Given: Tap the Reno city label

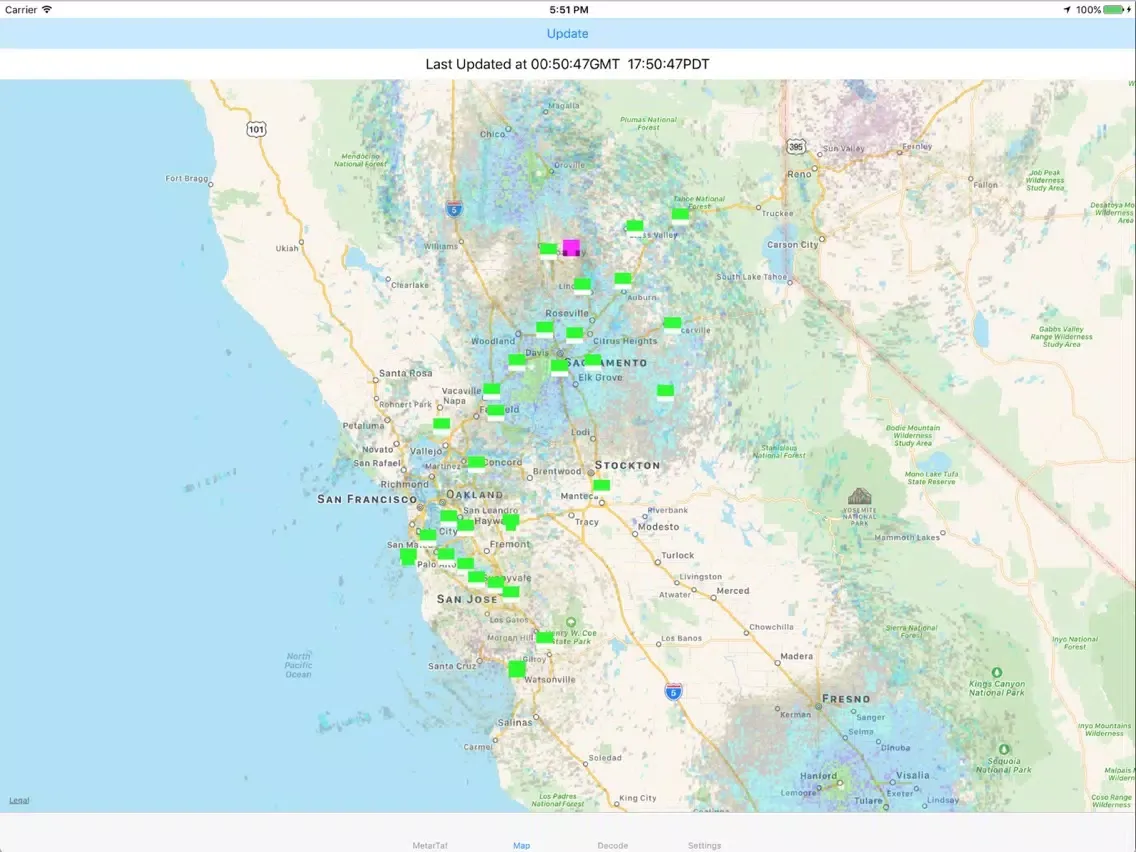Looking at the screenshot, I should click(800, 174).
